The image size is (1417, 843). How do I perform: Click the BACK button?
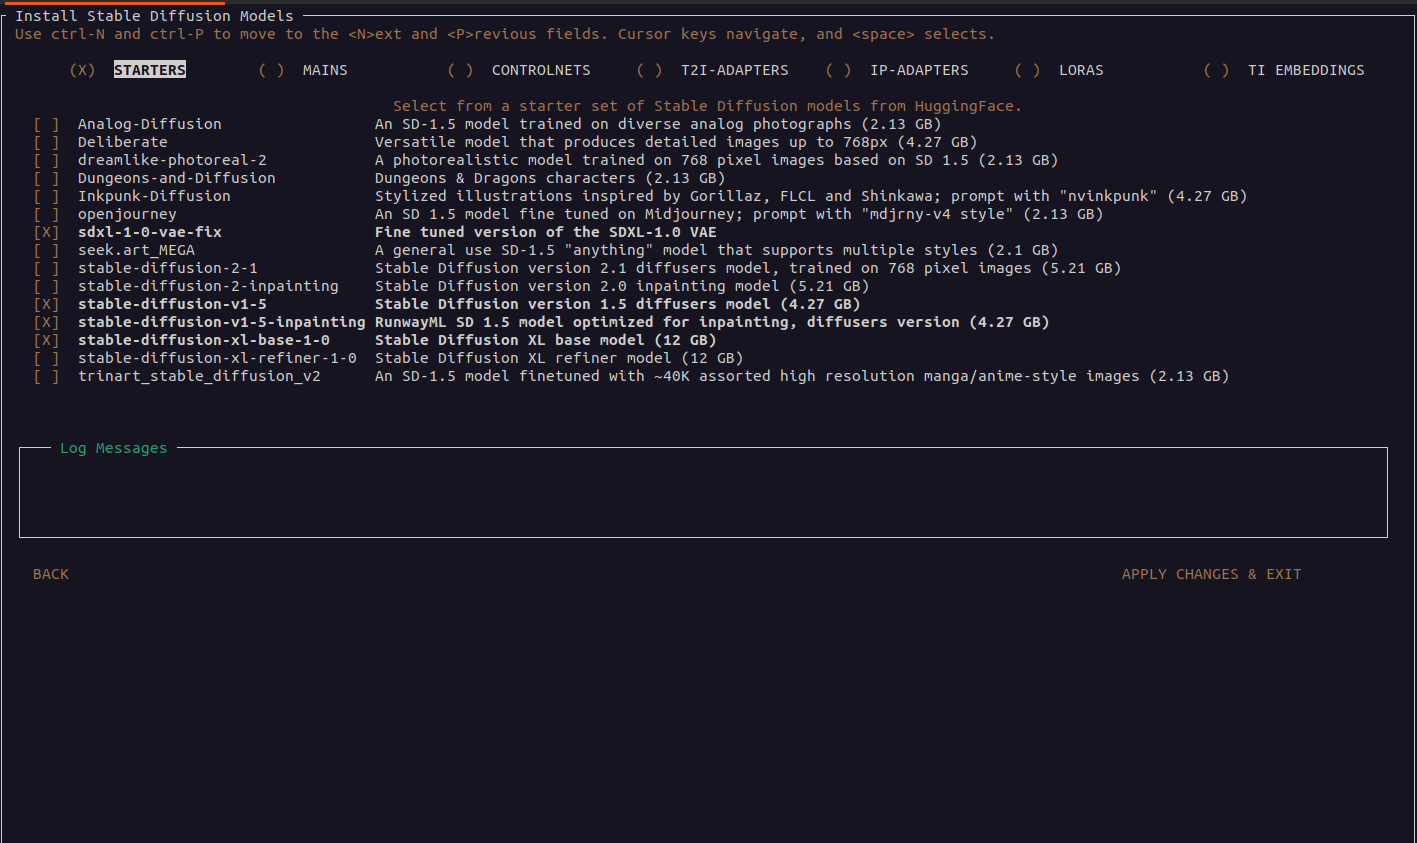(51, 574)
